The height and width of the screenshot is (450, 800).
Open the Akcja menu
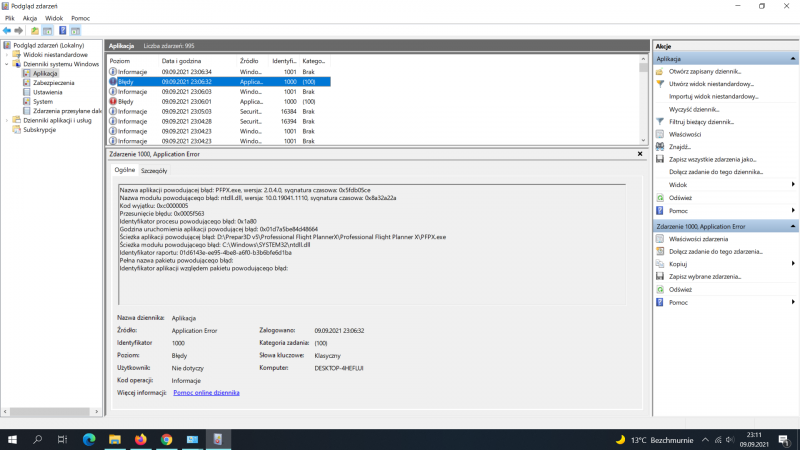(30, 18)
